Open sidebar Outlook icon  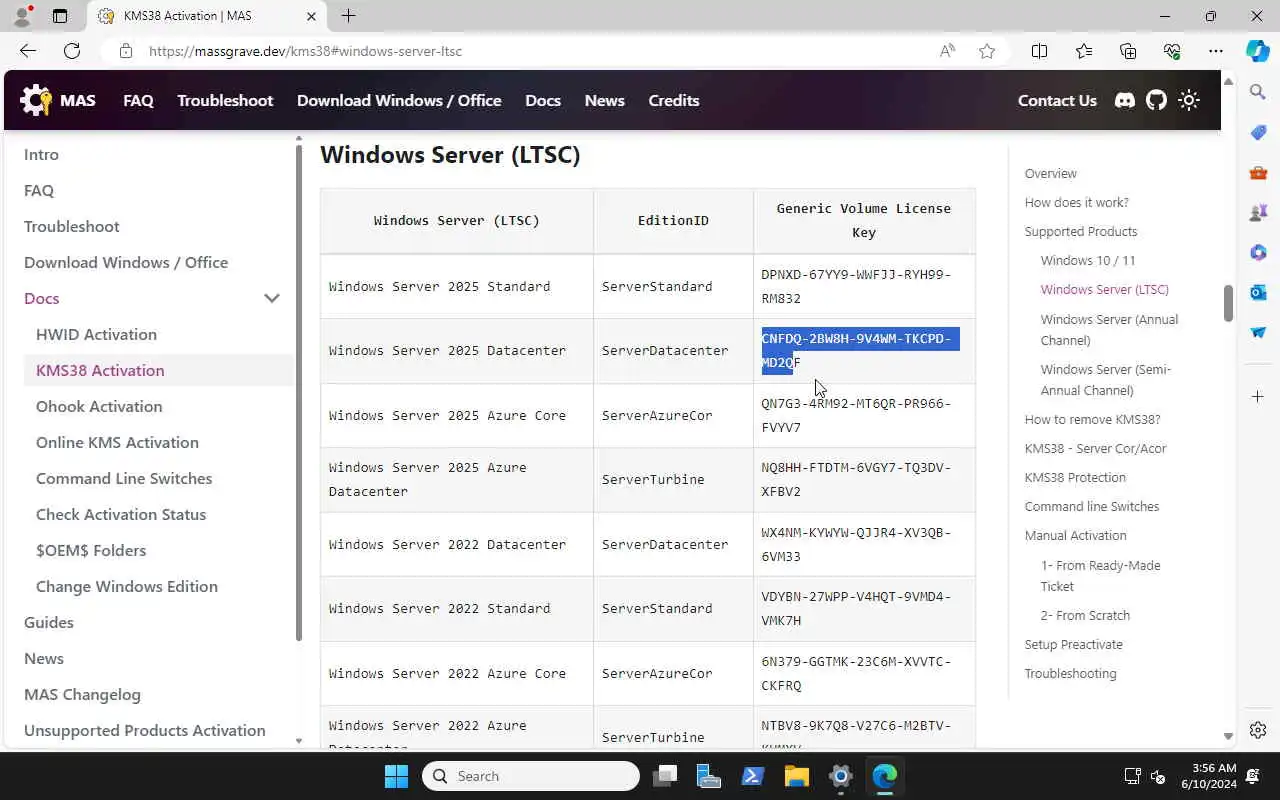(1258, 292)
